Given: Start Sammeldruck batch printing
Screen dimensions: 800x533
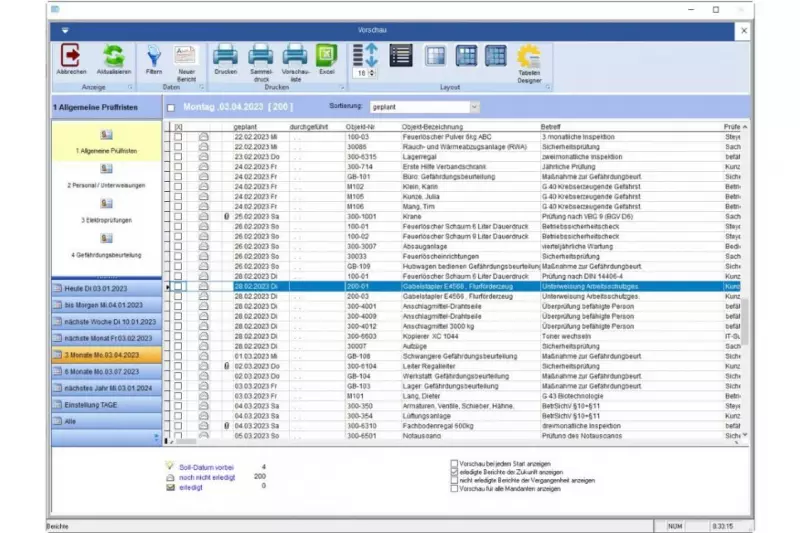Looking at the screenshot, I should [x=260, y=56].
